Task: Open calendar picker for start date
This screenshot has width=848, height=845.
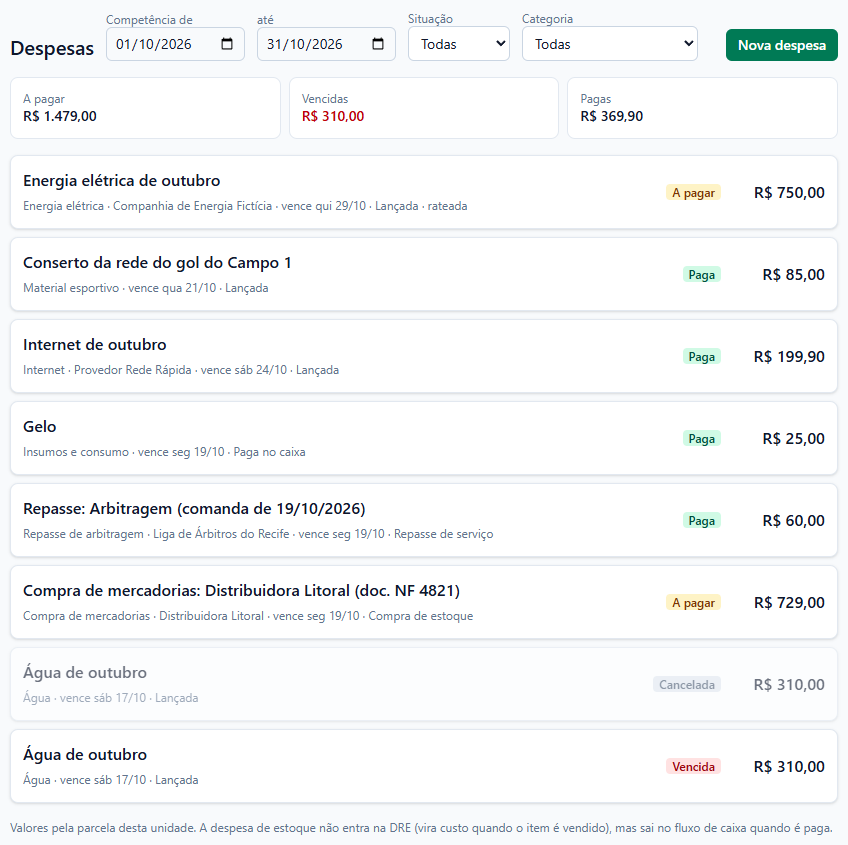Action: point(227,44)
